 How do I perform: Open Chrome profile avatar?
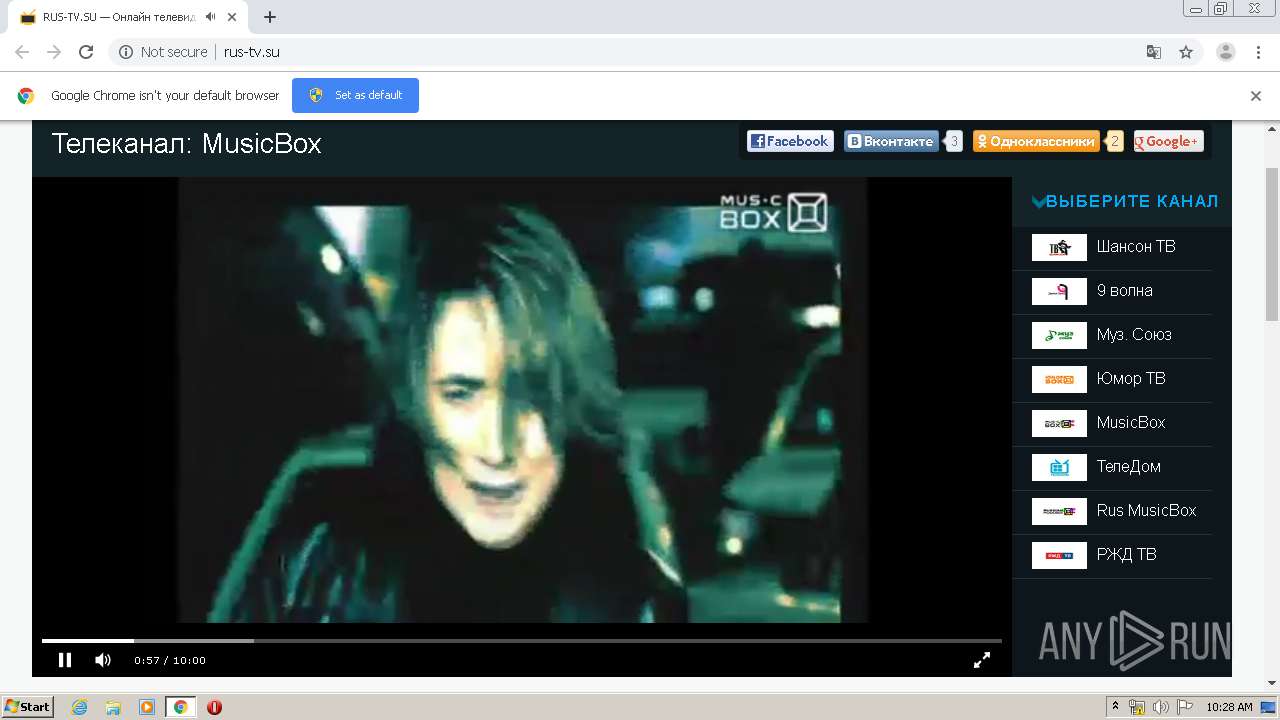(1226, 52)
